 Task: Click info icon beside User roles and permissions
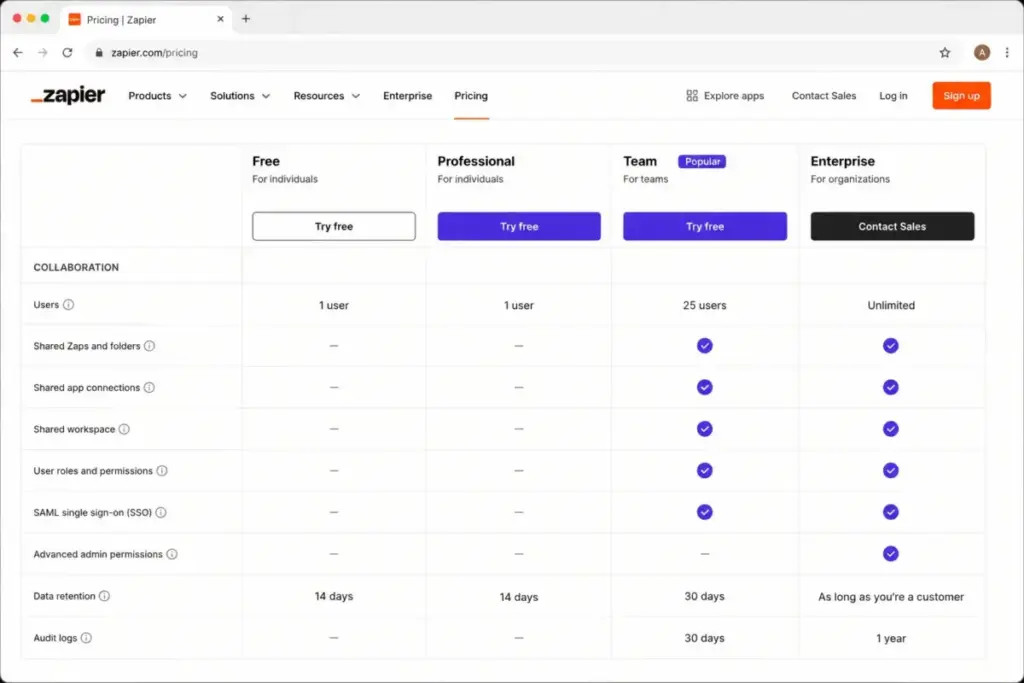coord(162,471)
